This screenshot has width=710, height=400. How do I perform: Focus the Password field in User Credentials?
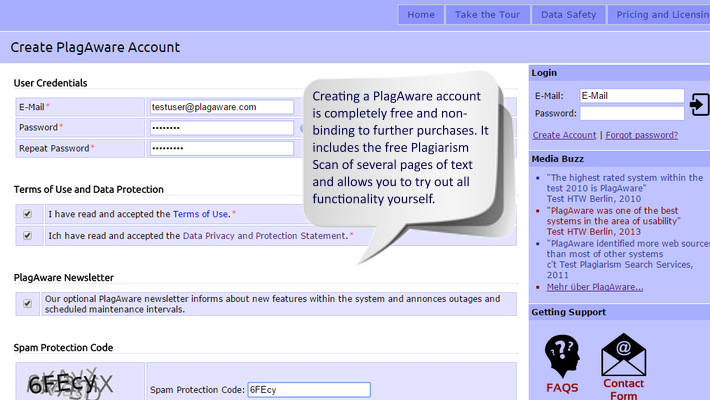click(x=222, y=128)
